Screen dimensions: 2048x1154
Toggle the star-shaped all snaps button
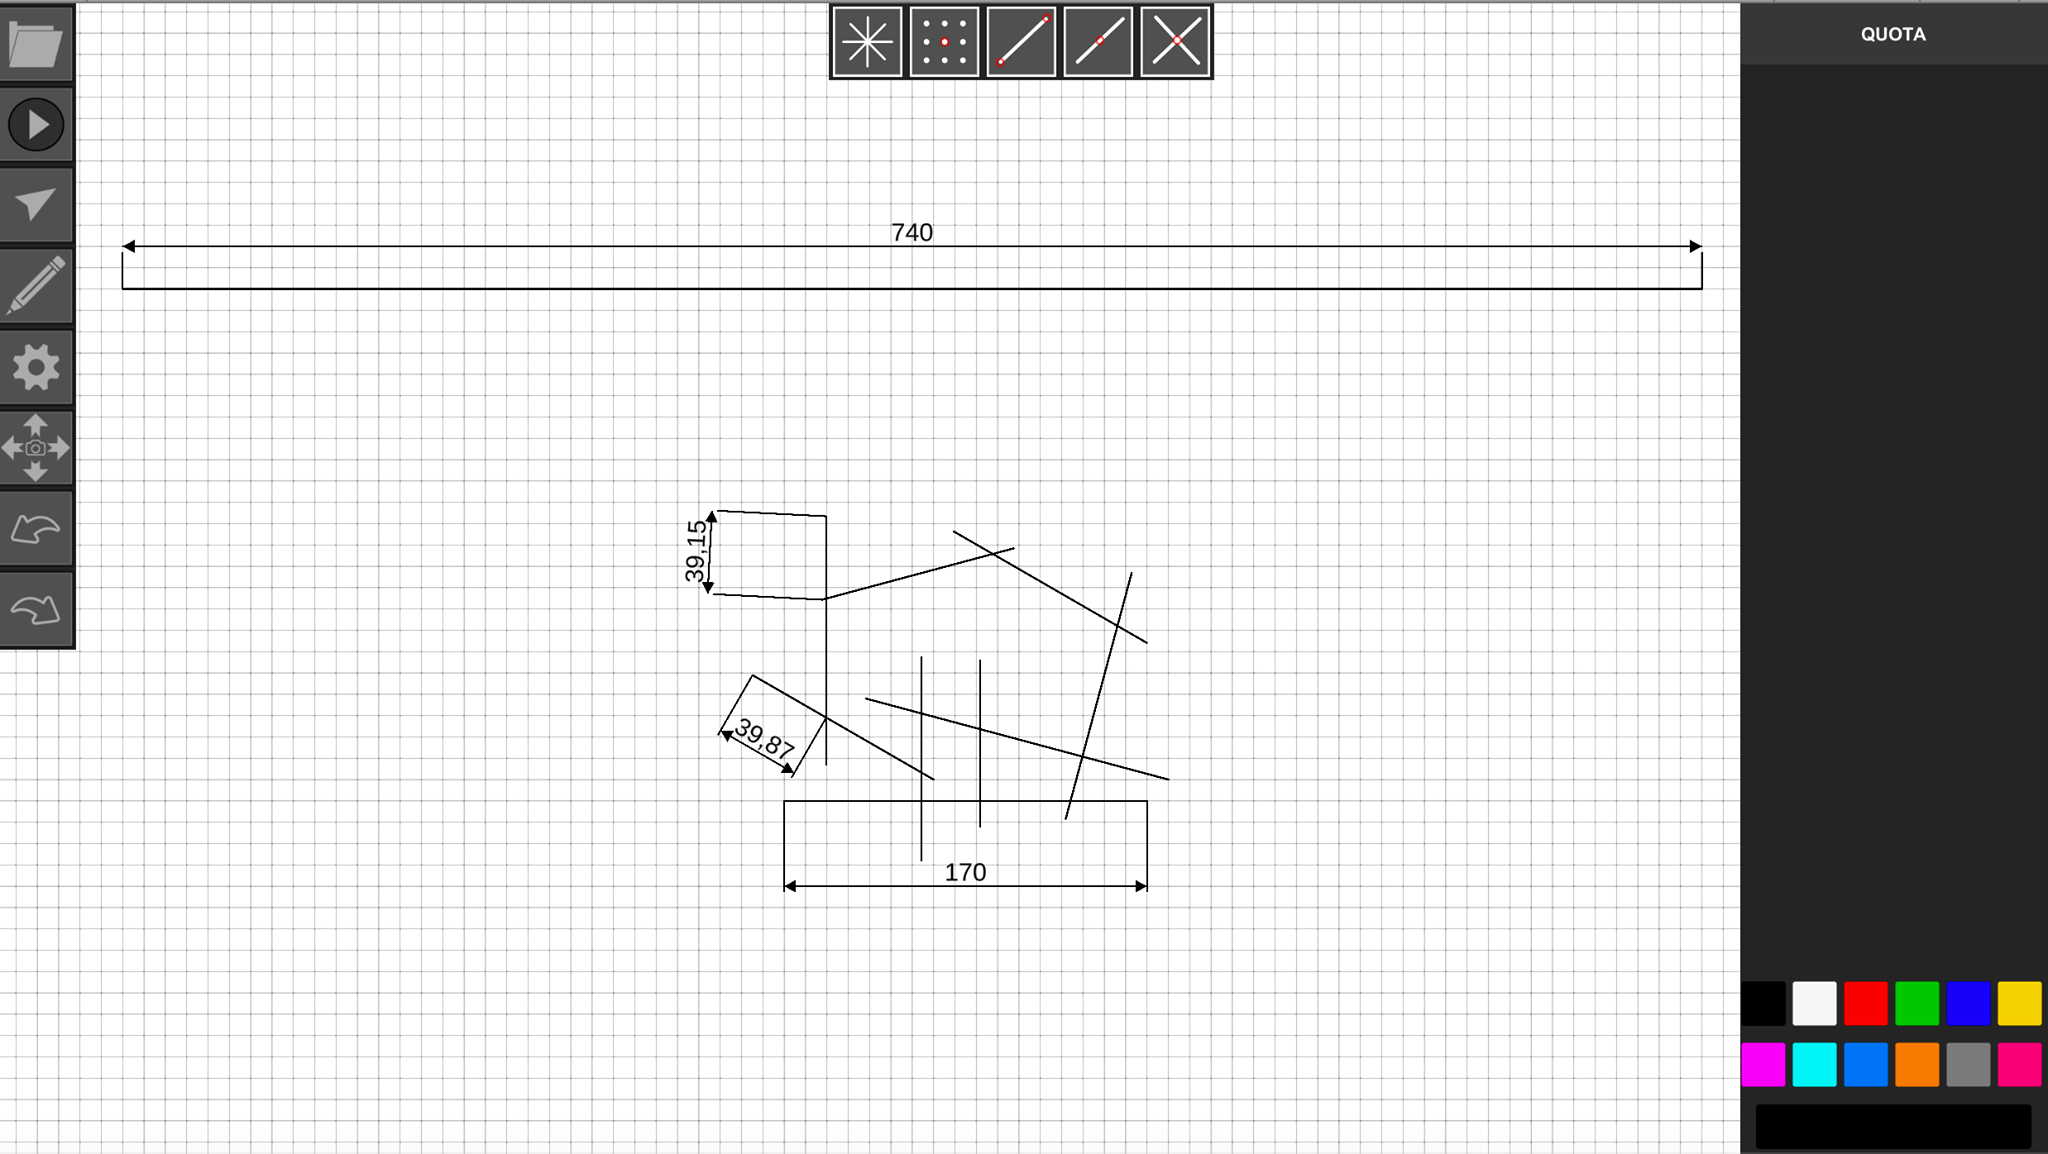[867, 42]
